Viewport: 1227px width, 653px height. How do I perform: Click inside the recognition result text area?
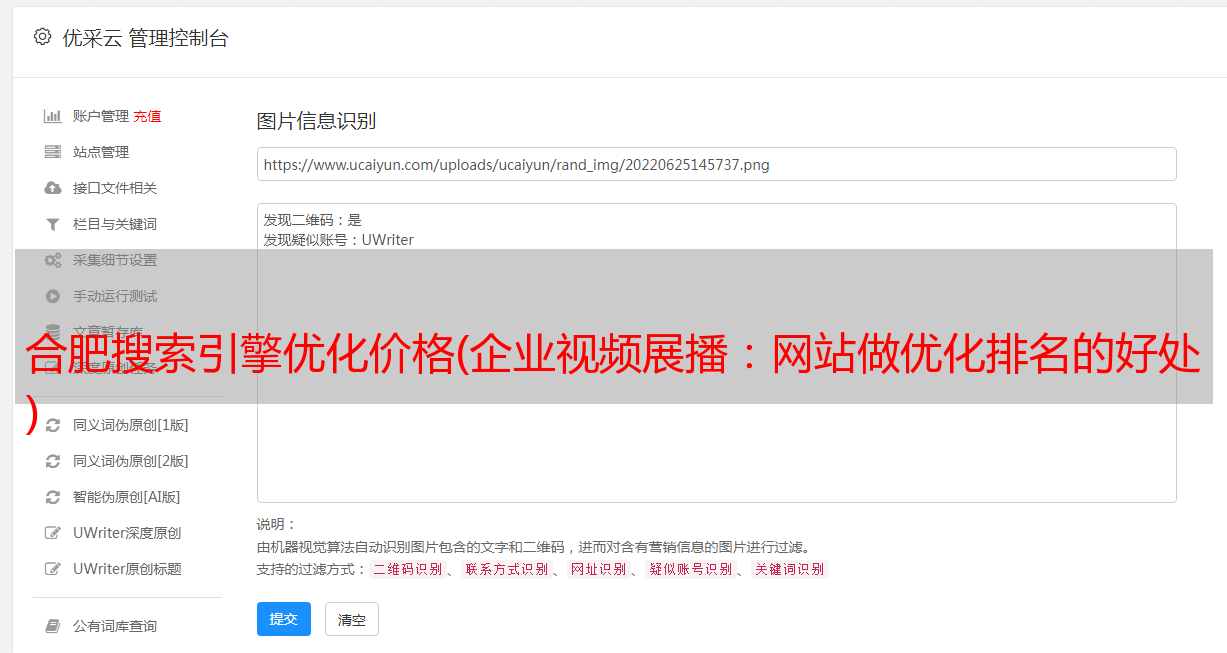[x=716, y=353]
